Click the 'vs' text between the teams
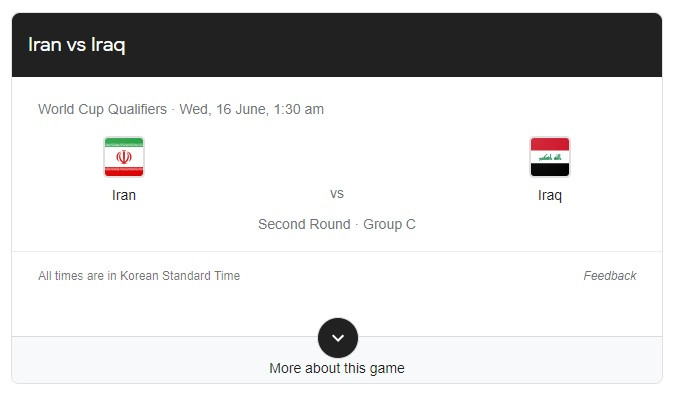This screenshot has width=680, height=397. (337, 194)
